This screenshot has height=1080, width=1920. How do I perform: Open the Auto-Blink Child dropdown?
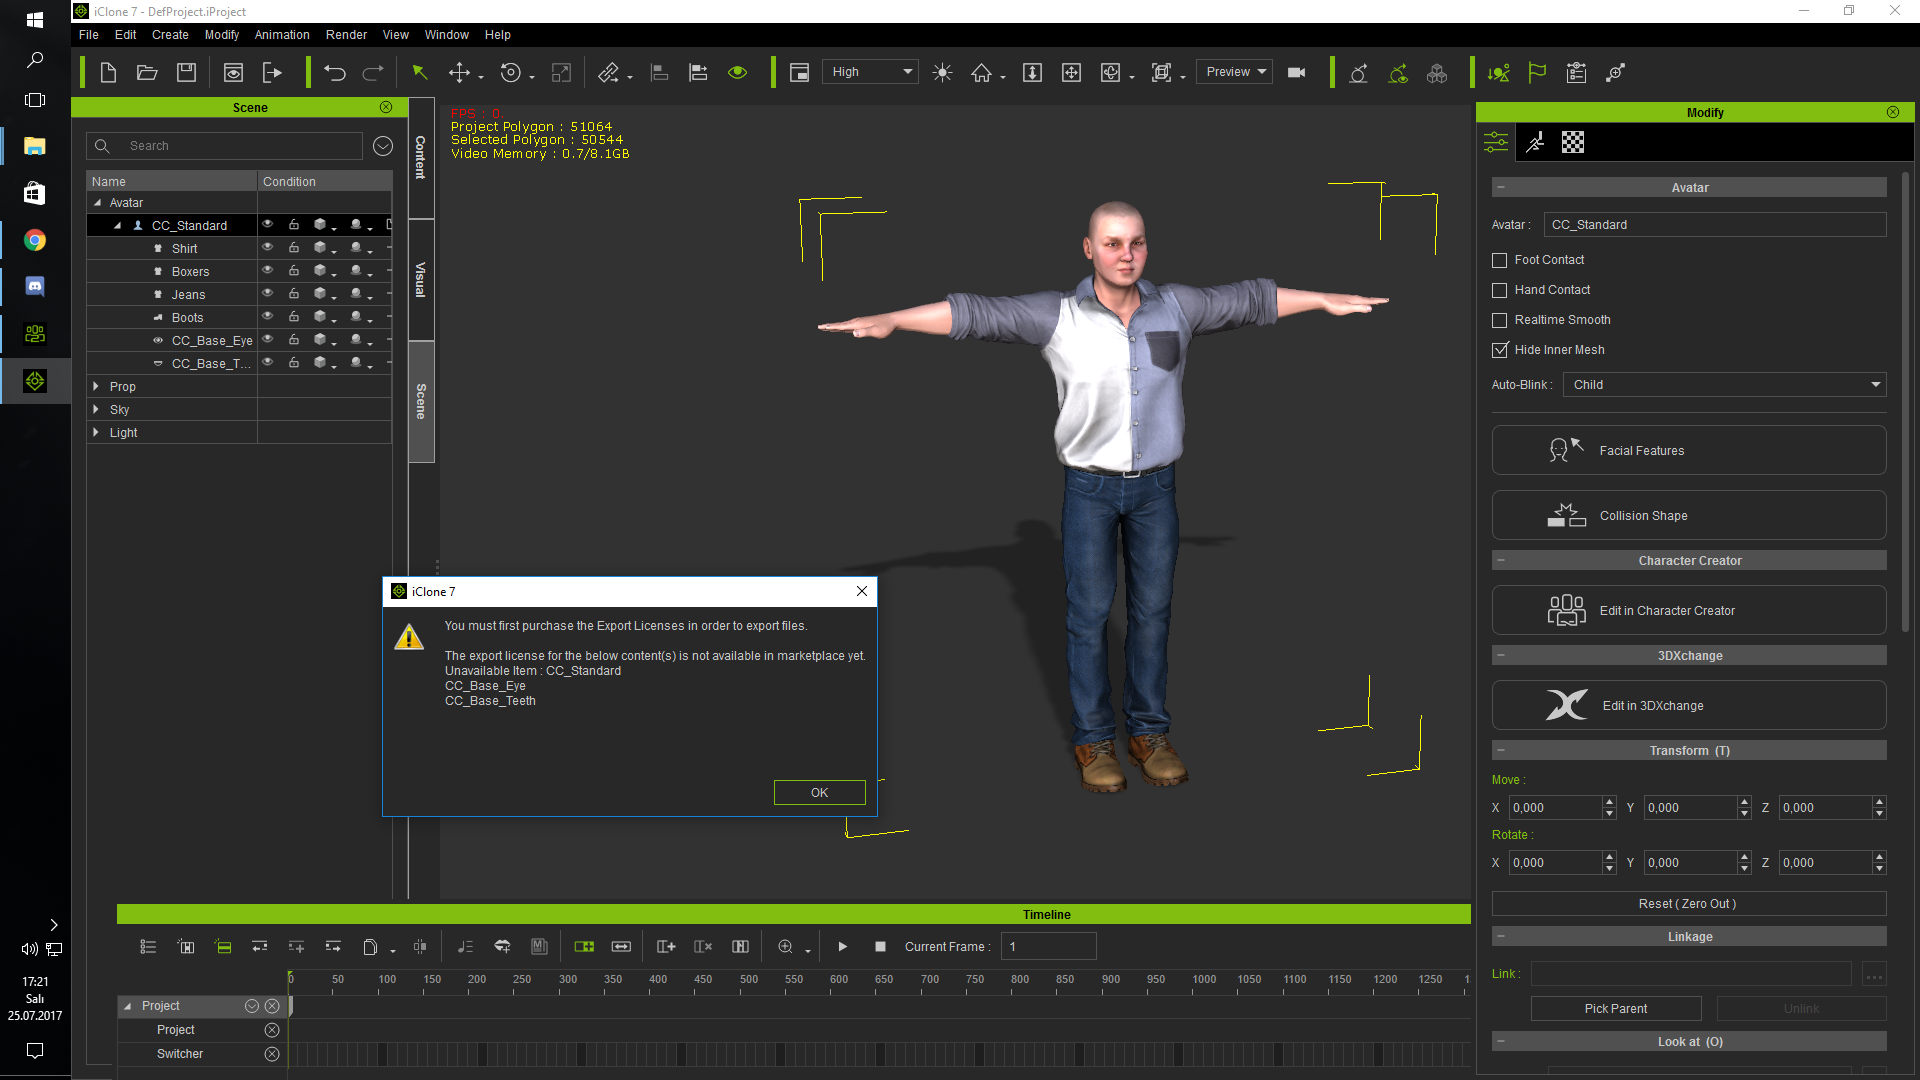tap(1873, 384)
